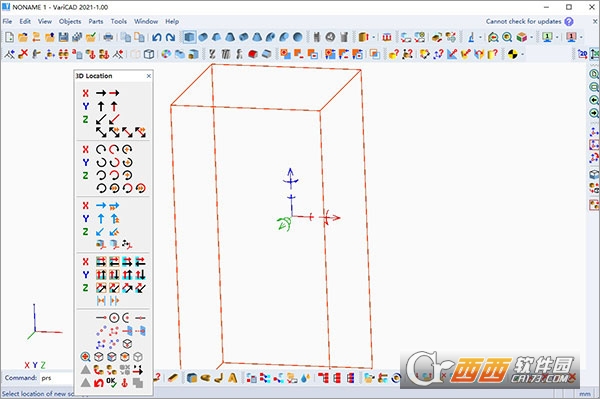Click the mm units status indicator
Viewport: 600px width, 399px height.
pos(585,394)
